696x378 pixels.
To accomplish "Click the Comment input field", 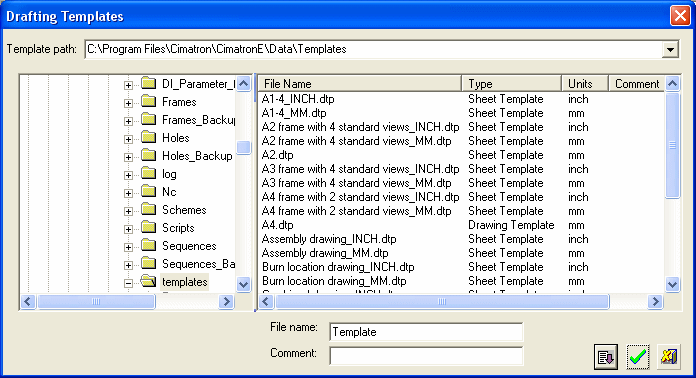I will point(426,356).
